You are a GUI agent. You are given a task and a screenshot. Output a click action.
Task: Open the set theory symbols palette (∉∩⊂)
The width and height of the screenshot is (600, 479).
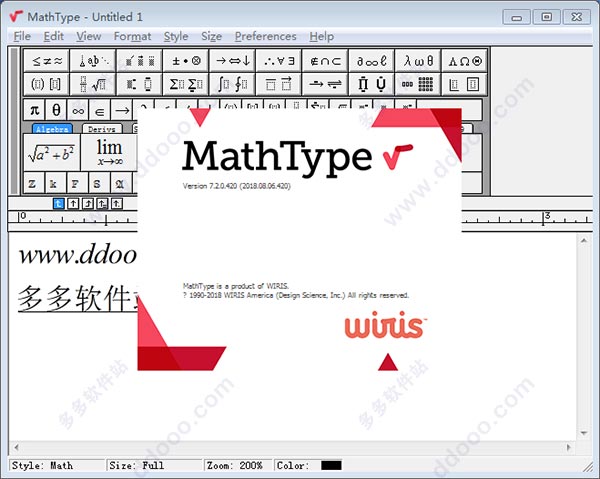point(325,60)
